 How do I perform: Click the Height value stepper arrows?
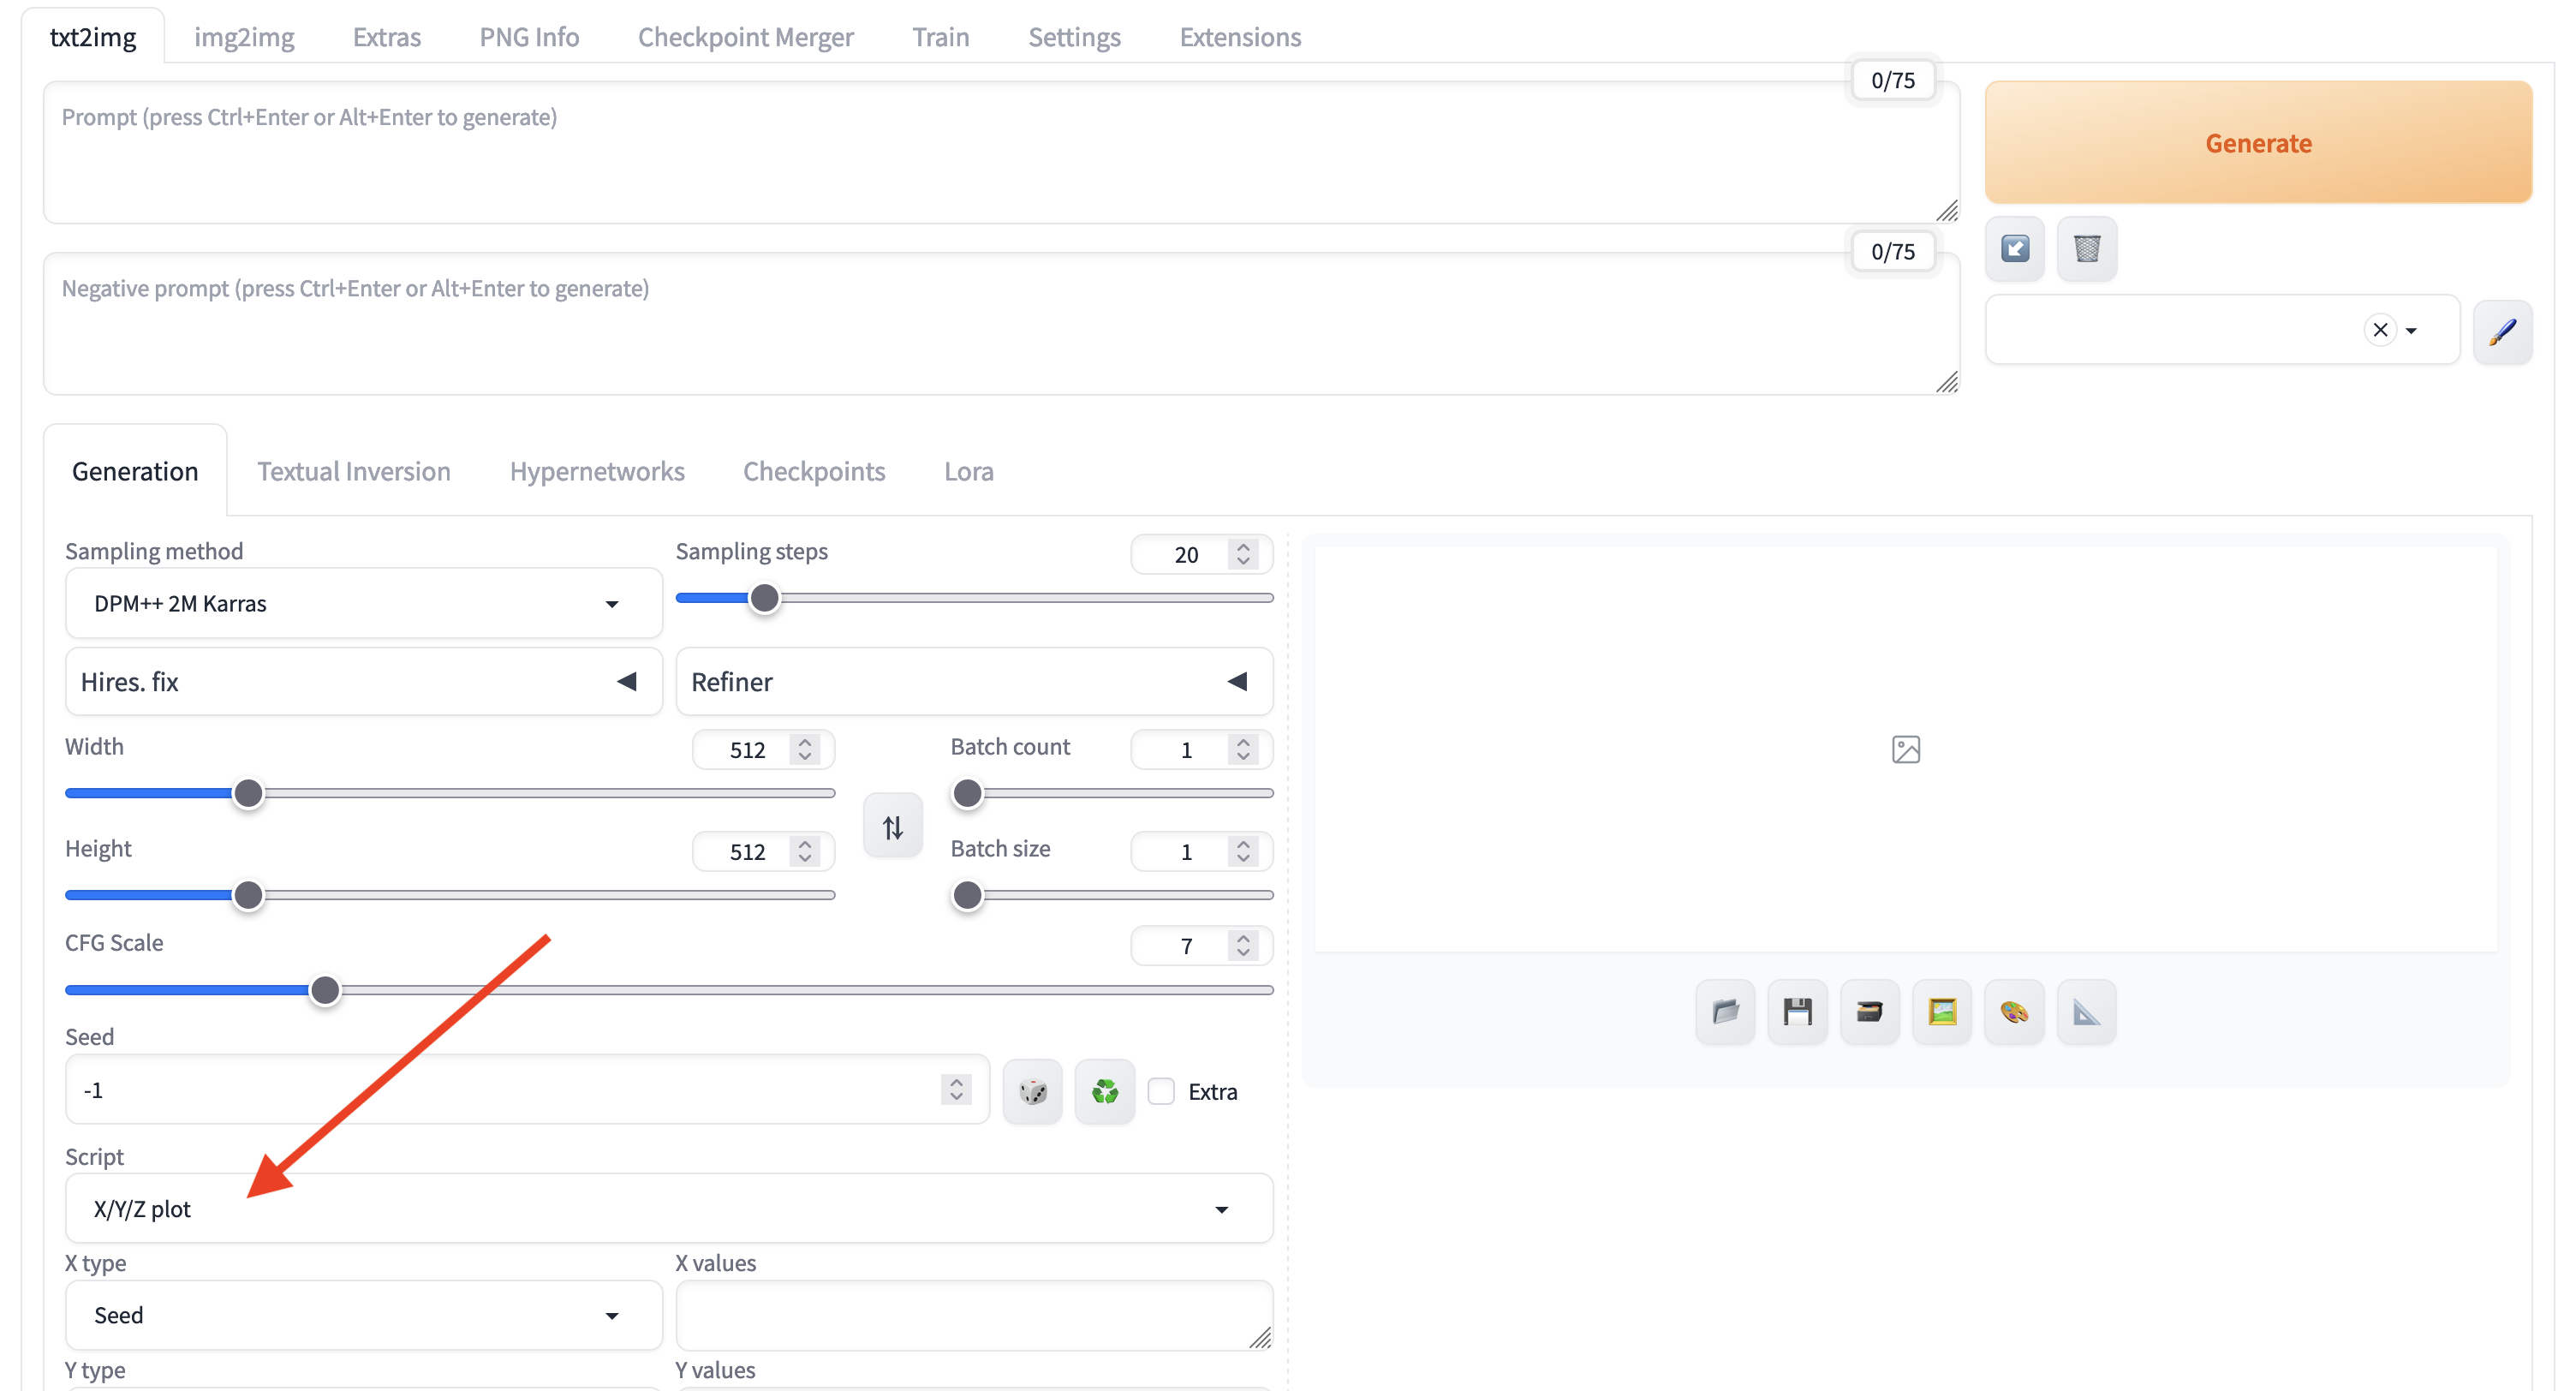point(805,851)
